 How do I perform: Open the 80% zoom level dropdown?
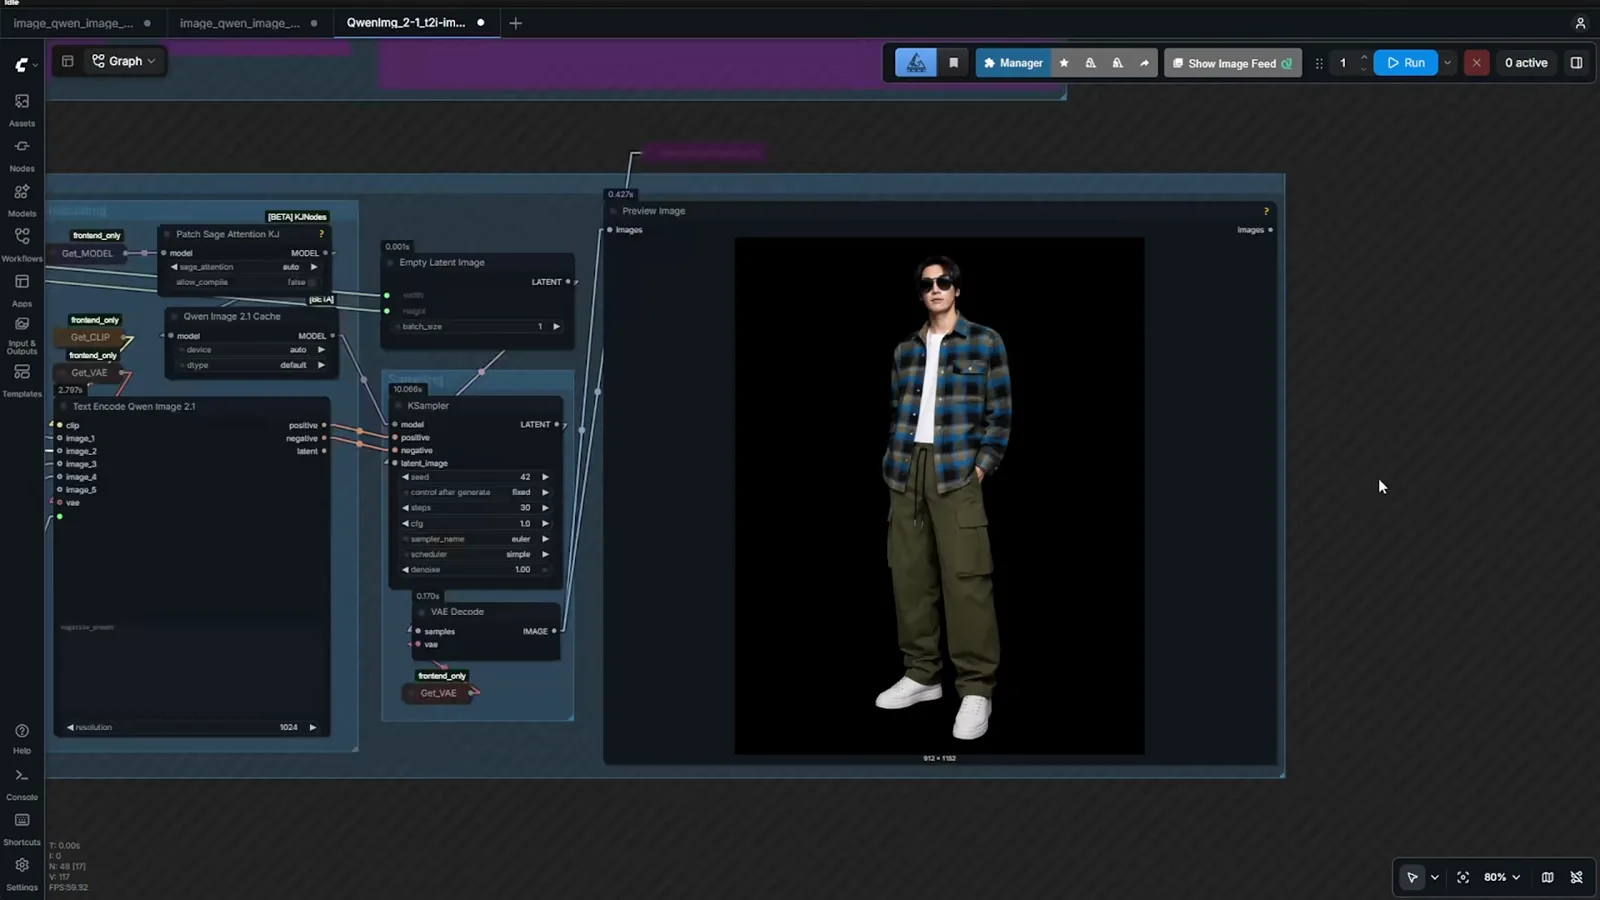click(1501, 877)
